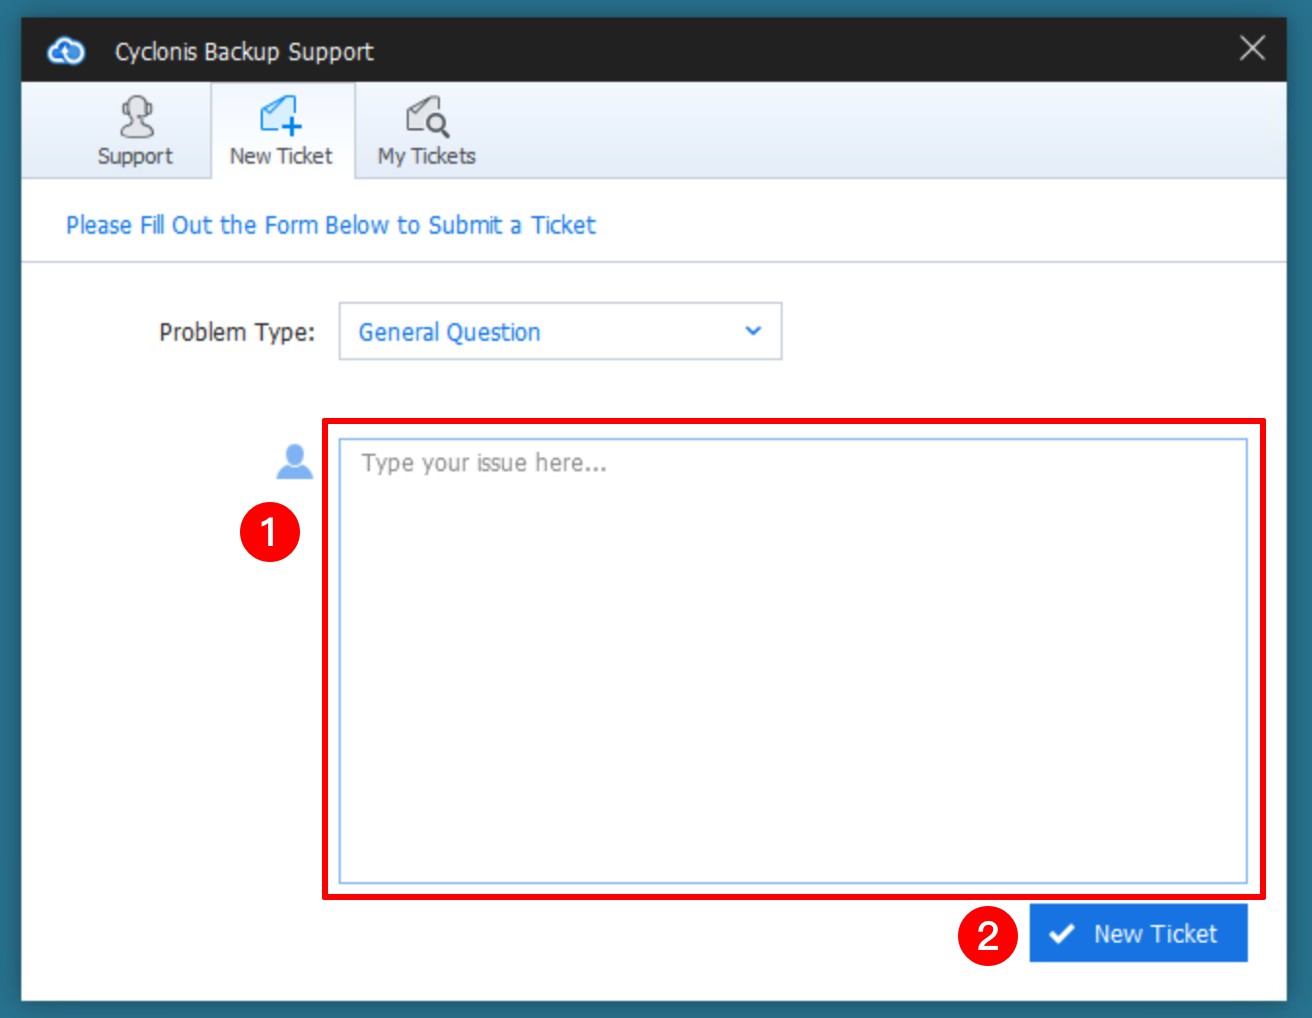Select the Support headset icon

coord(138,116)
